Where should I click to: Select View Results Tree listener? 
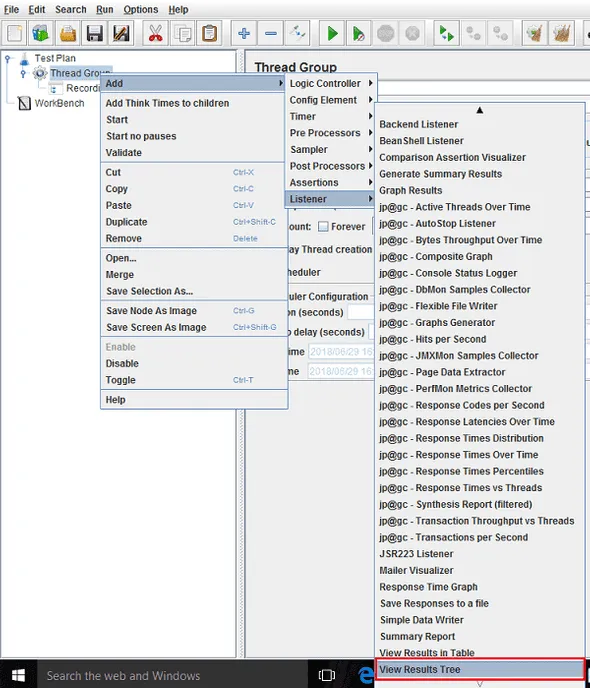click(x=480, y=669)
